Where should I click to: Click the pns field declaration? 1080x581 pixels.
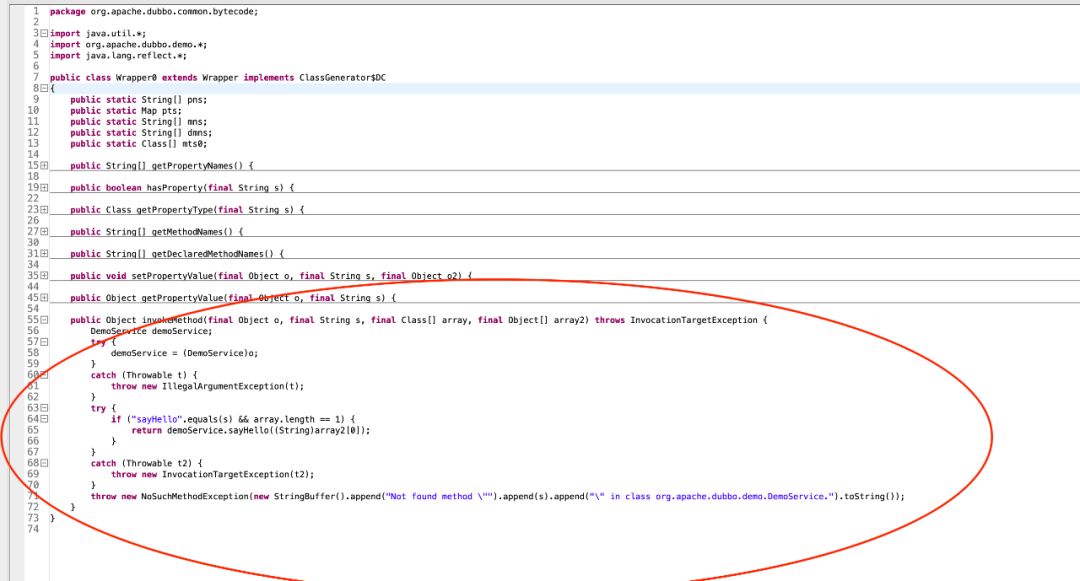click(138, 100)
